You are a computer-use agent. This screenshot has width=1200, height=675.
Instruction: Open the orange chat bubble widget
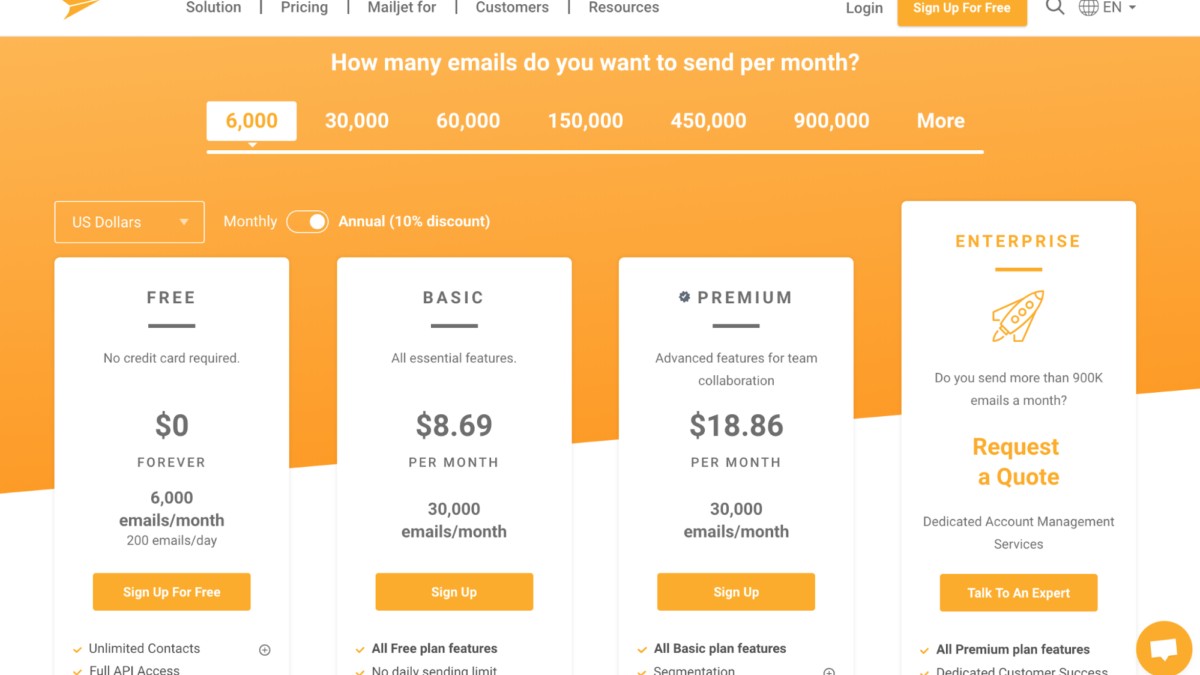coord(1164,647)
